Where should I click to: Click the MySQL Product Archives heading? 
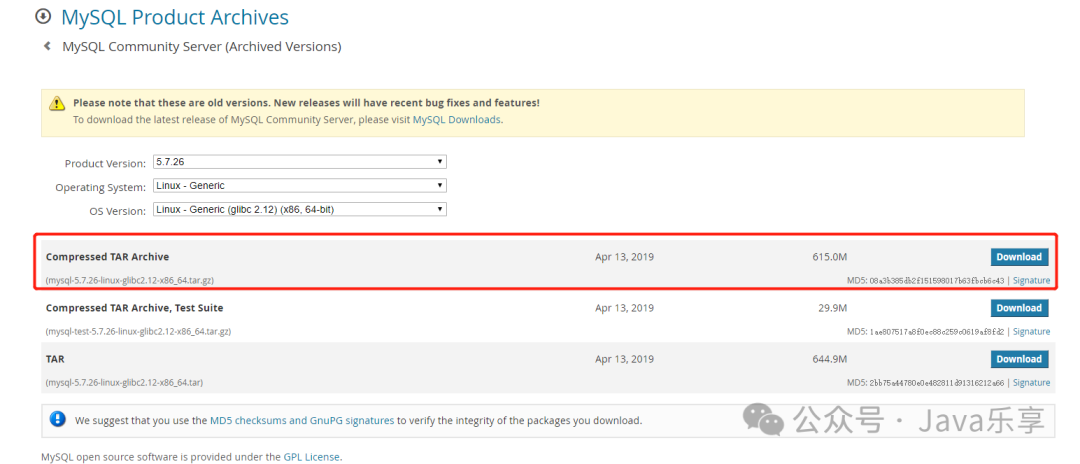point(175,17)
